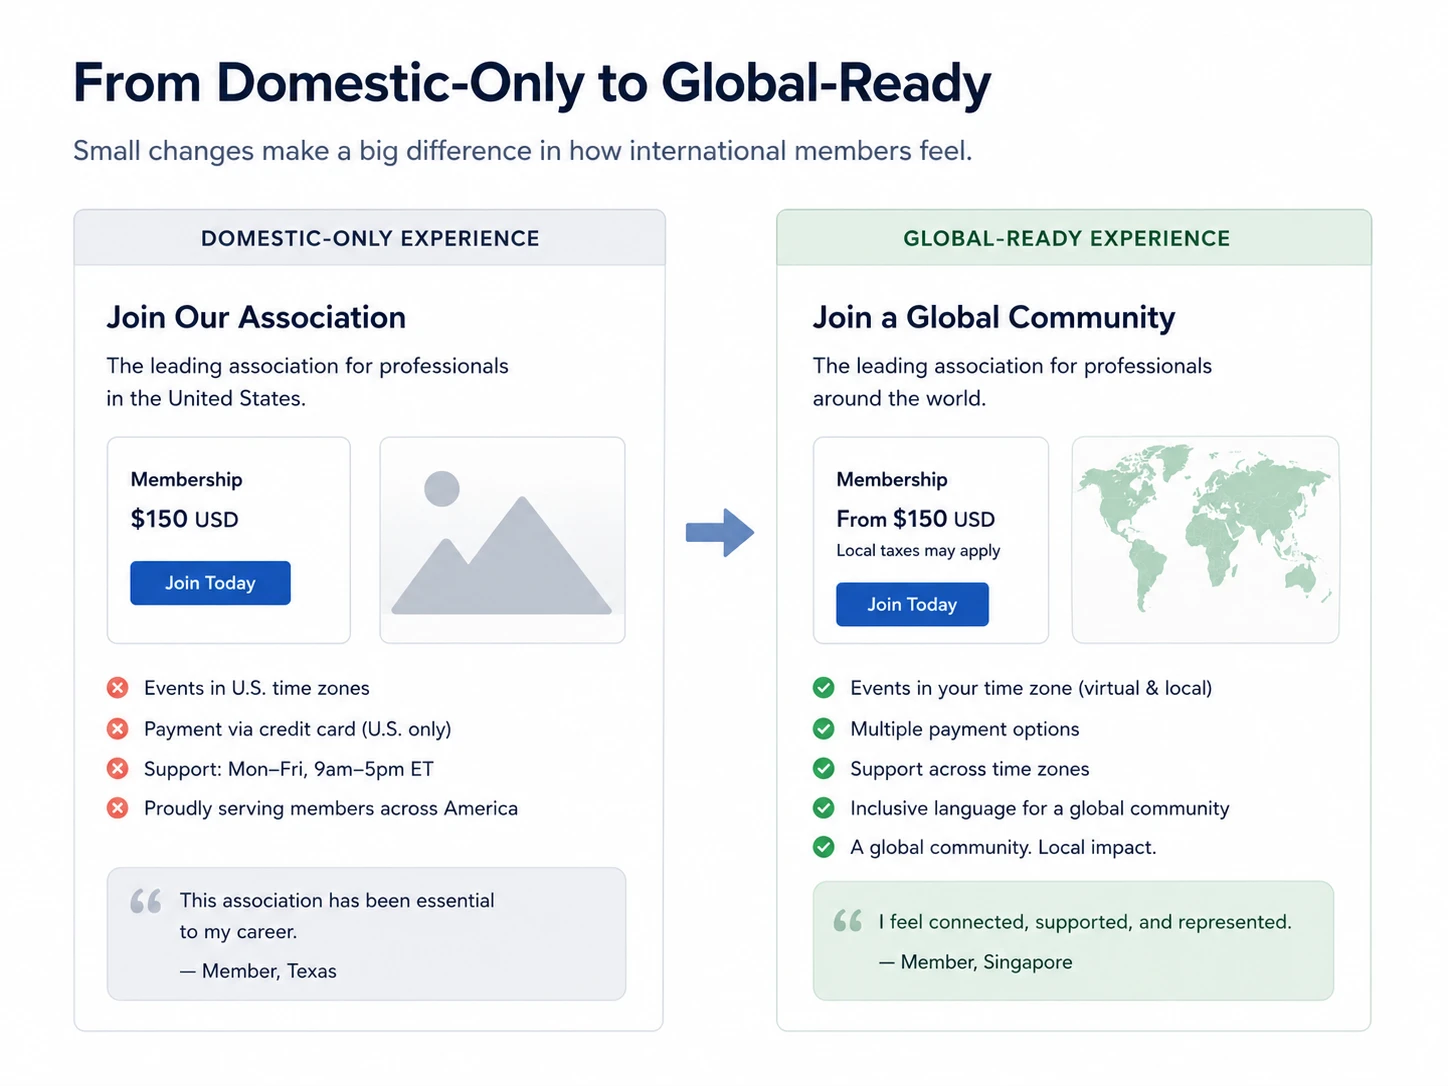The width and height of the screenshot is (1448, 1086).
Task: Click red X beside Support: Mon–Fri
Action: [118, 769]
